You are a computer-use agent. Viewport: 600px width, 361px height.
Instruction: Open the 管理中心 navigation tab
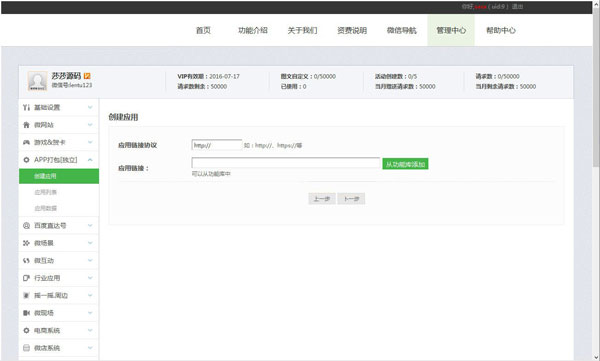(451, 30)
